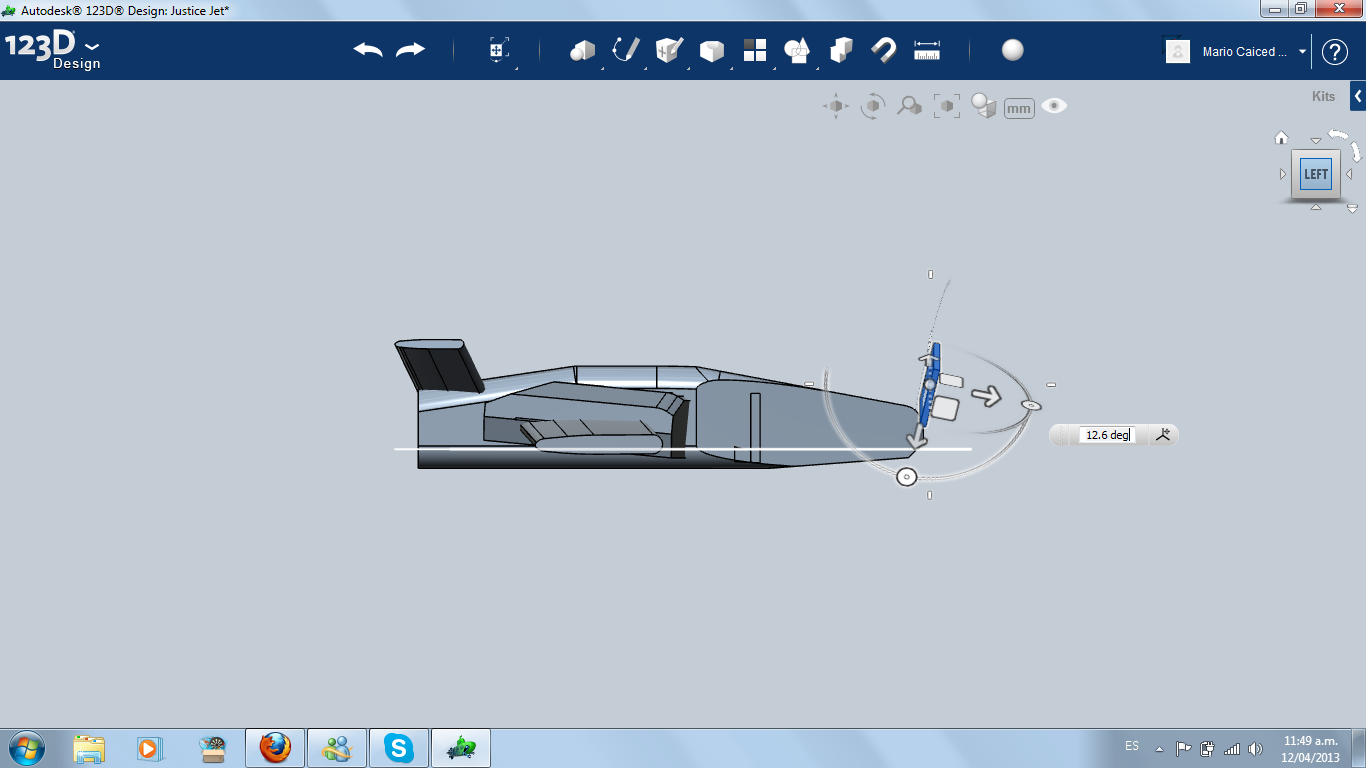The width and height of the screenshot is (1366, 768).
Task: Open the Sketch tool menu
Action: [x=626, y=50]
